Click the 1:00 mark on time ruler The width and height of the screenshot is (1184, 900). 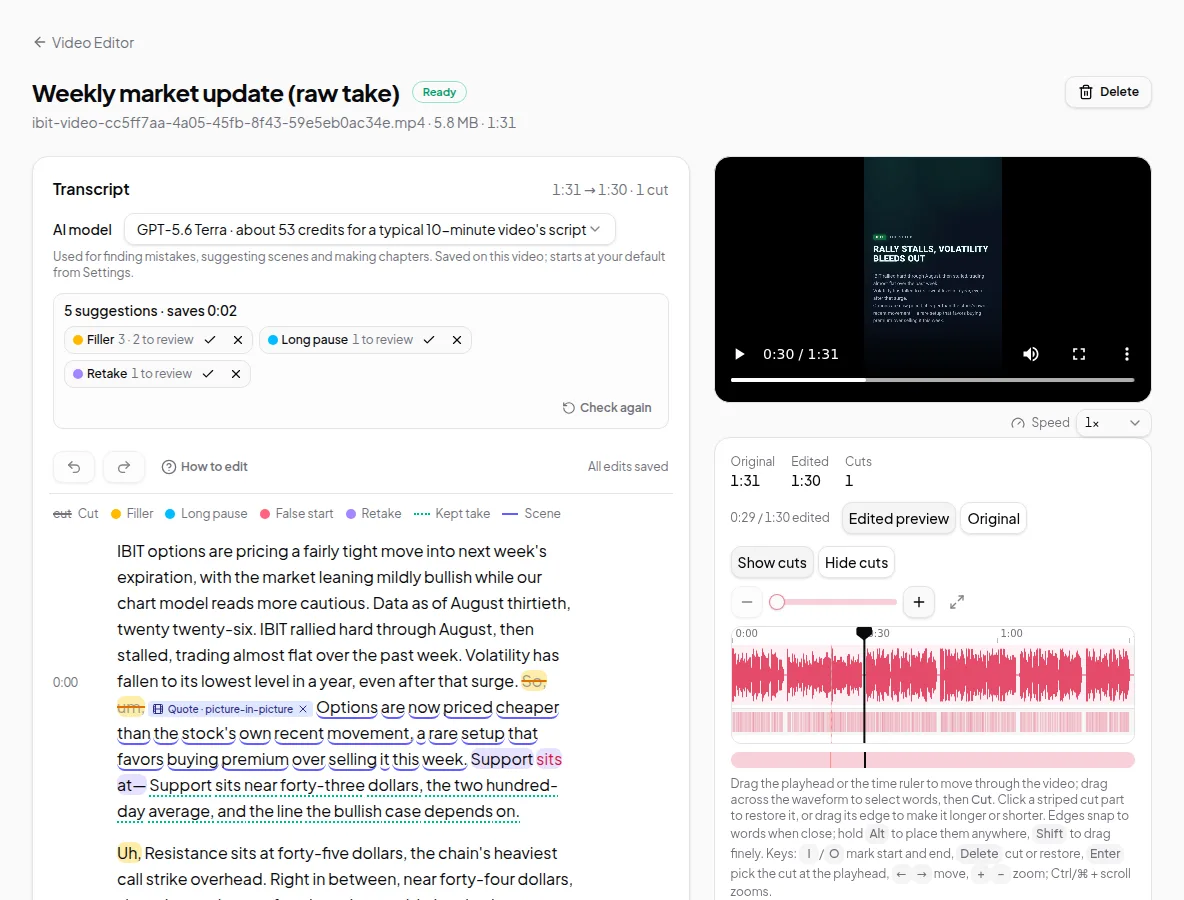pyautogui.click(x=1012, y=633)
